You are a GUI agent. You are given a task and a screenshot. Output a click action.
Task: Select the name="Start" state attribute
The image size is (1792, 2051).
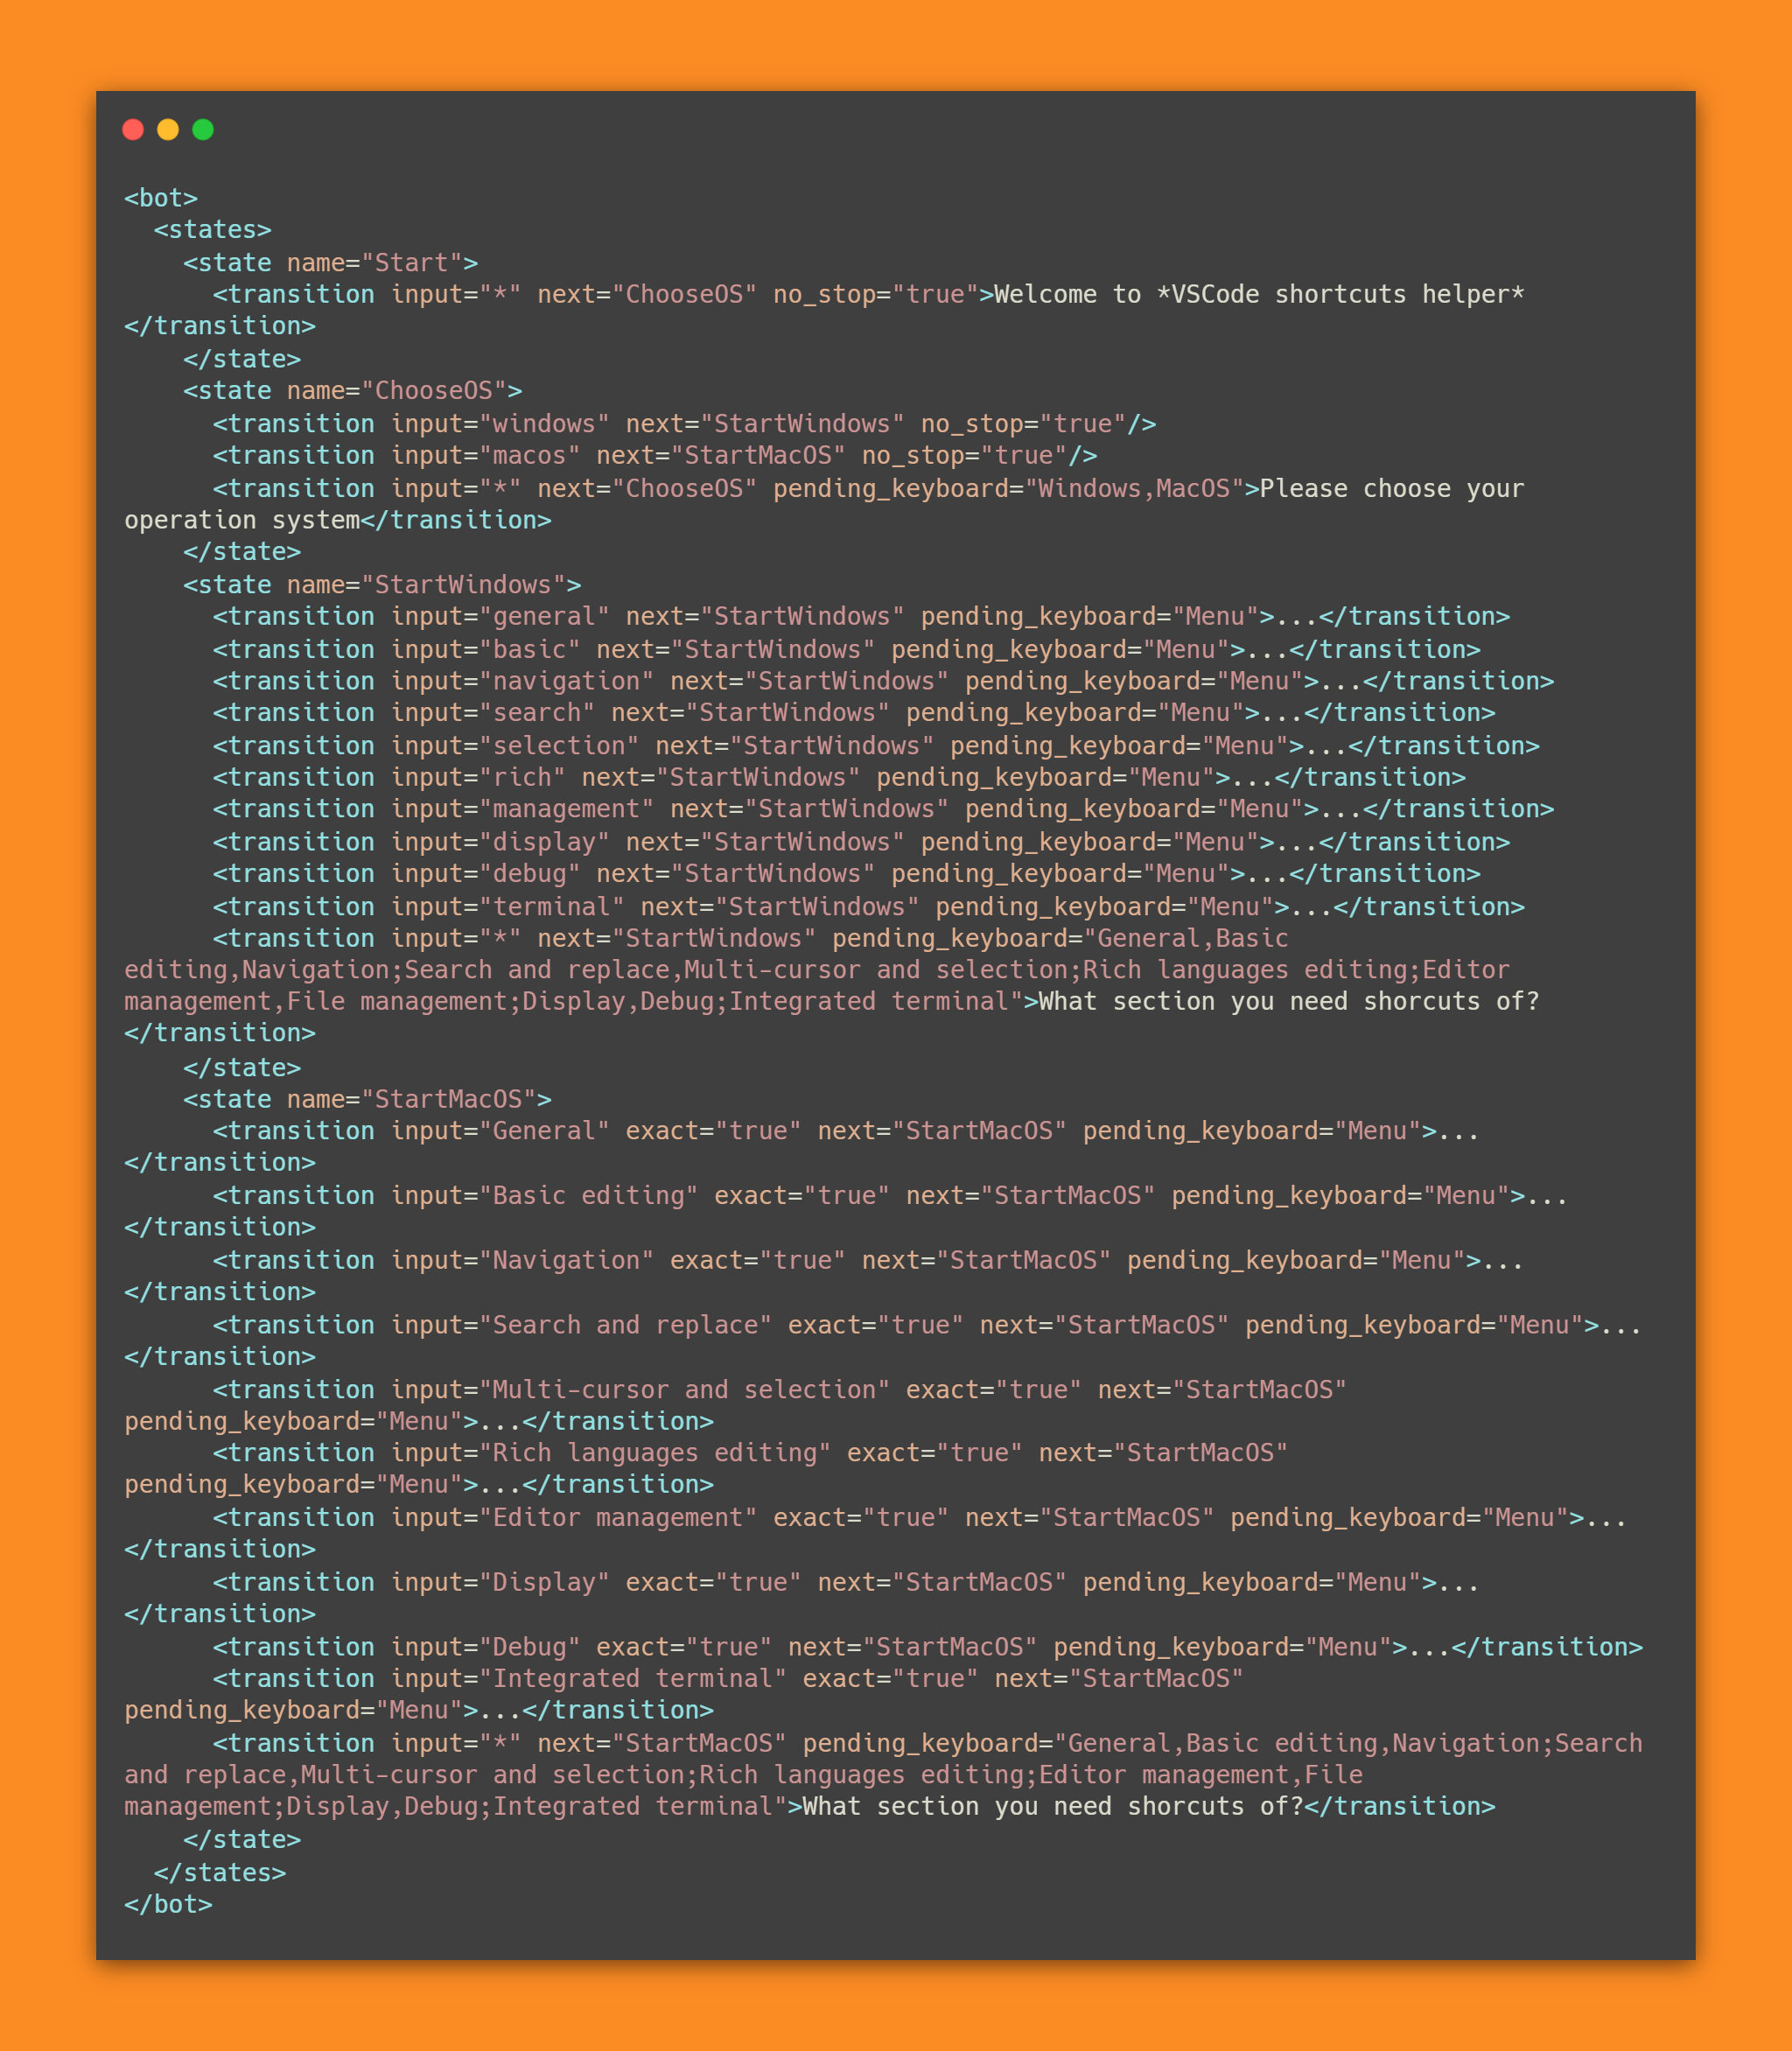coord(375,263)
